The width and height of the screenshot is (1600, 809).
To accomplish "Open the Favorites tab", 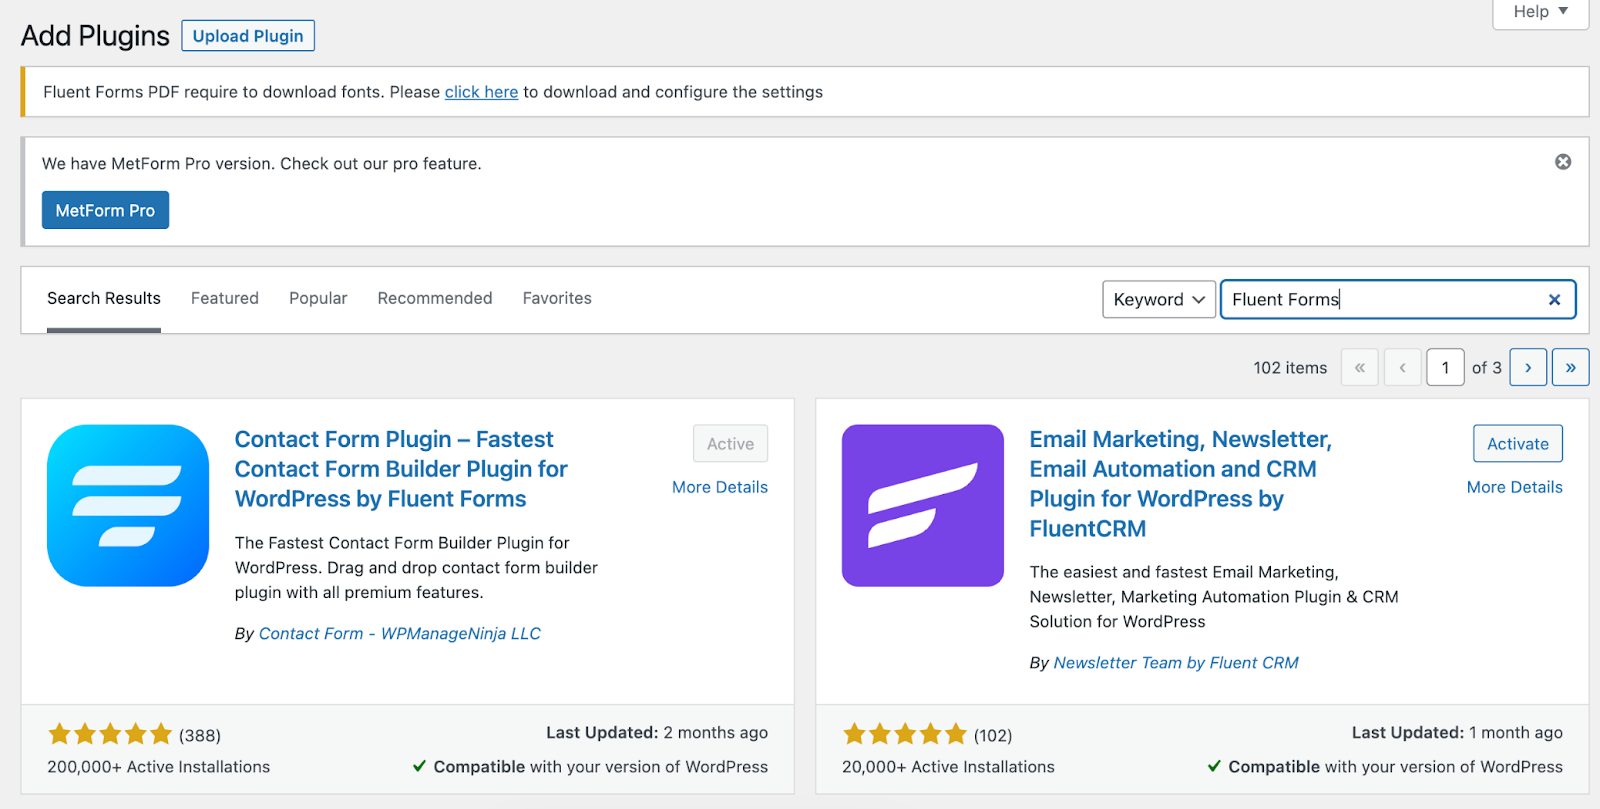I will [x=557, y=298].
